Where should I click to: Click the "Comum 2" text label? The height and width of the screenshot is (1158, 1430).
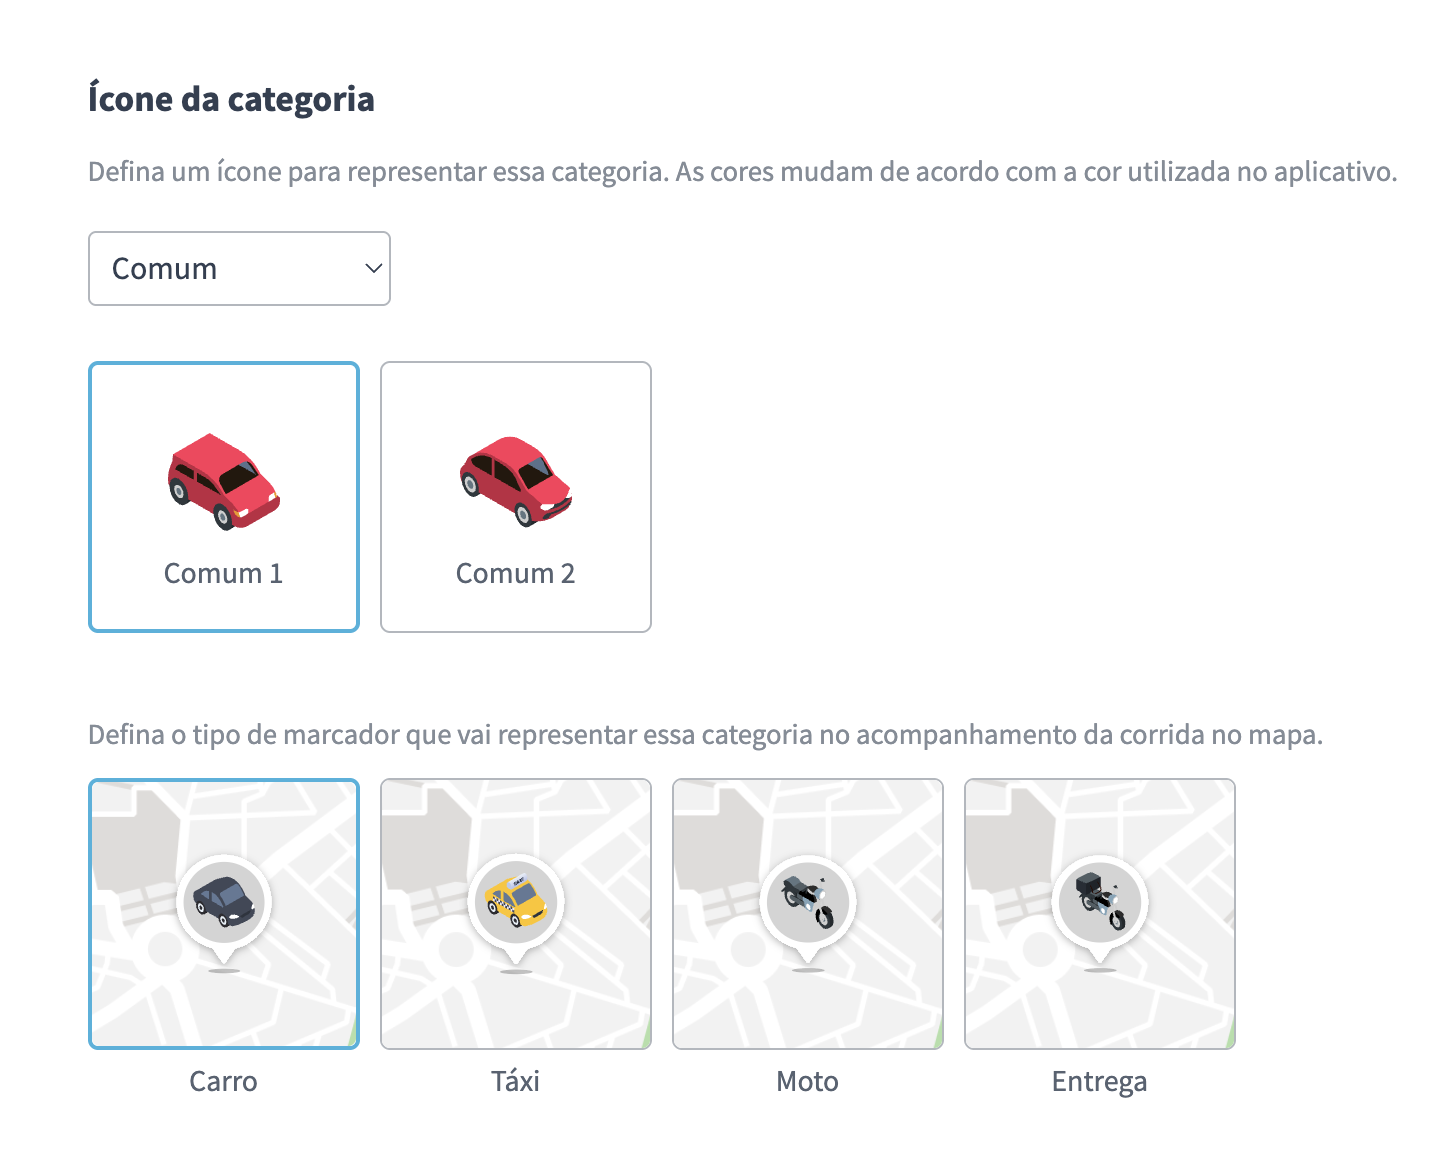coord(516,573)
